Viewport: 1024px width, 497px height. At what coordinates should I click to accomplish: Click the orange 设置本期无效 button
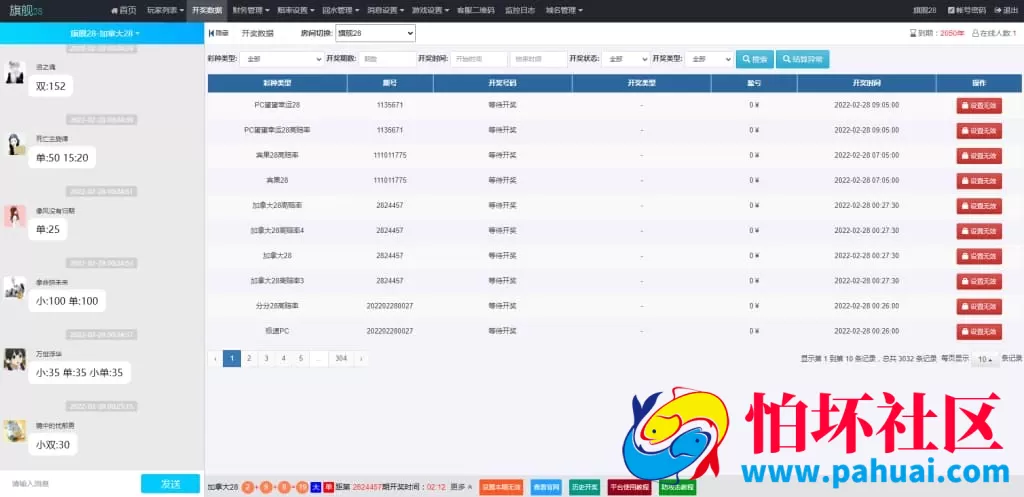501,487
